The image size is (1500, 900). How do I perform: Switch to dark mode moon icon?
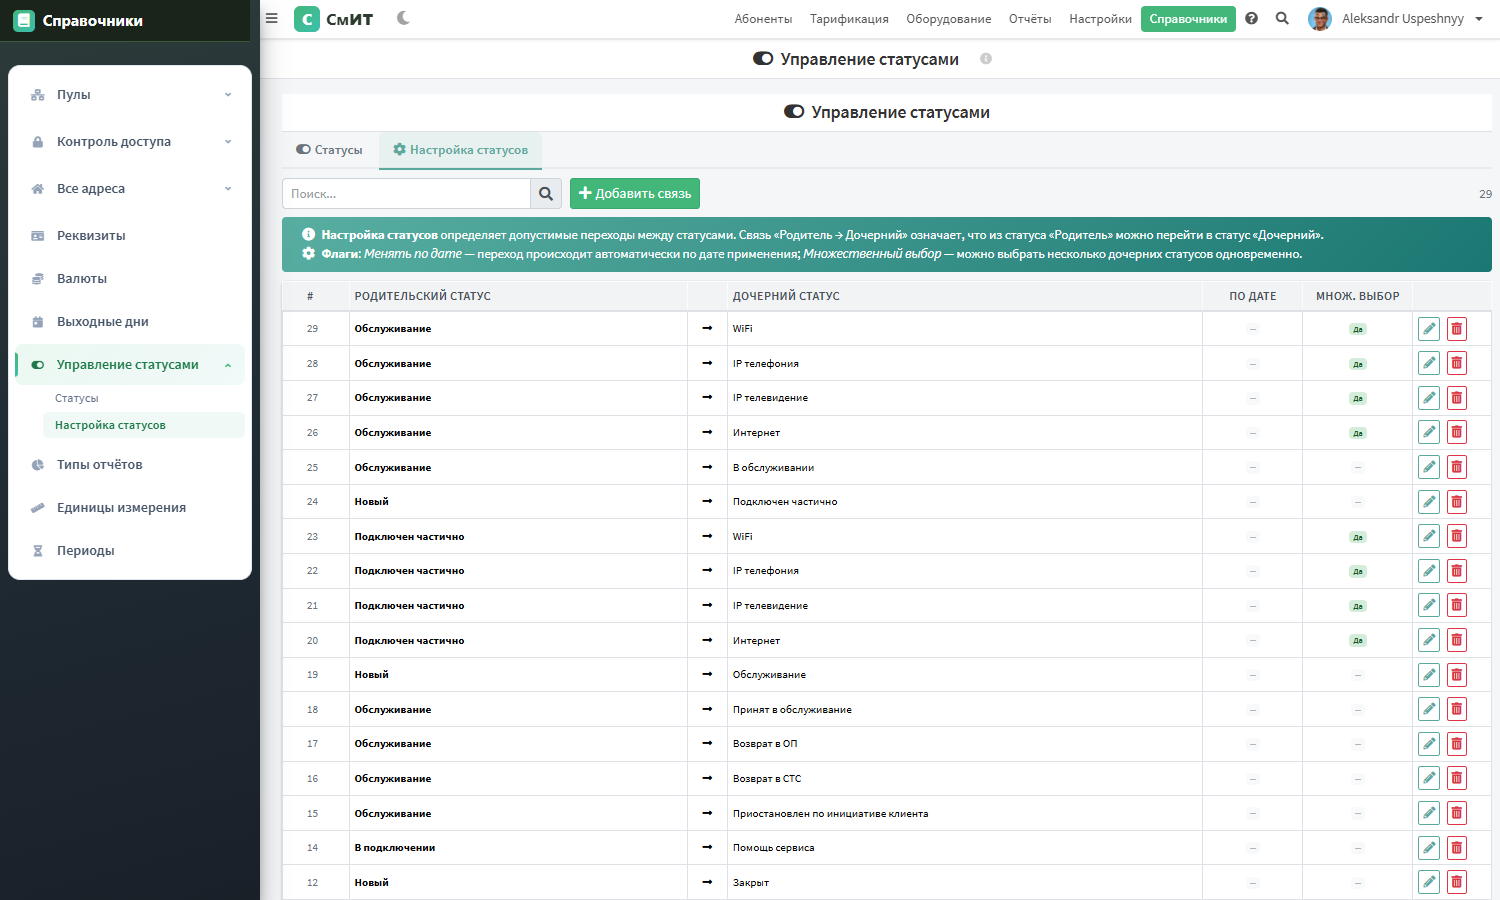click(x=403, y=18)
